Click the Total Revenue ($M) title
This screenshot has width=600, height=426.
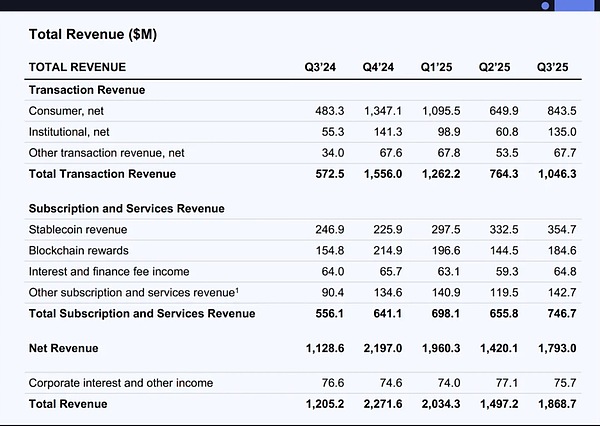pyautogui.click(x=93, y=35)
